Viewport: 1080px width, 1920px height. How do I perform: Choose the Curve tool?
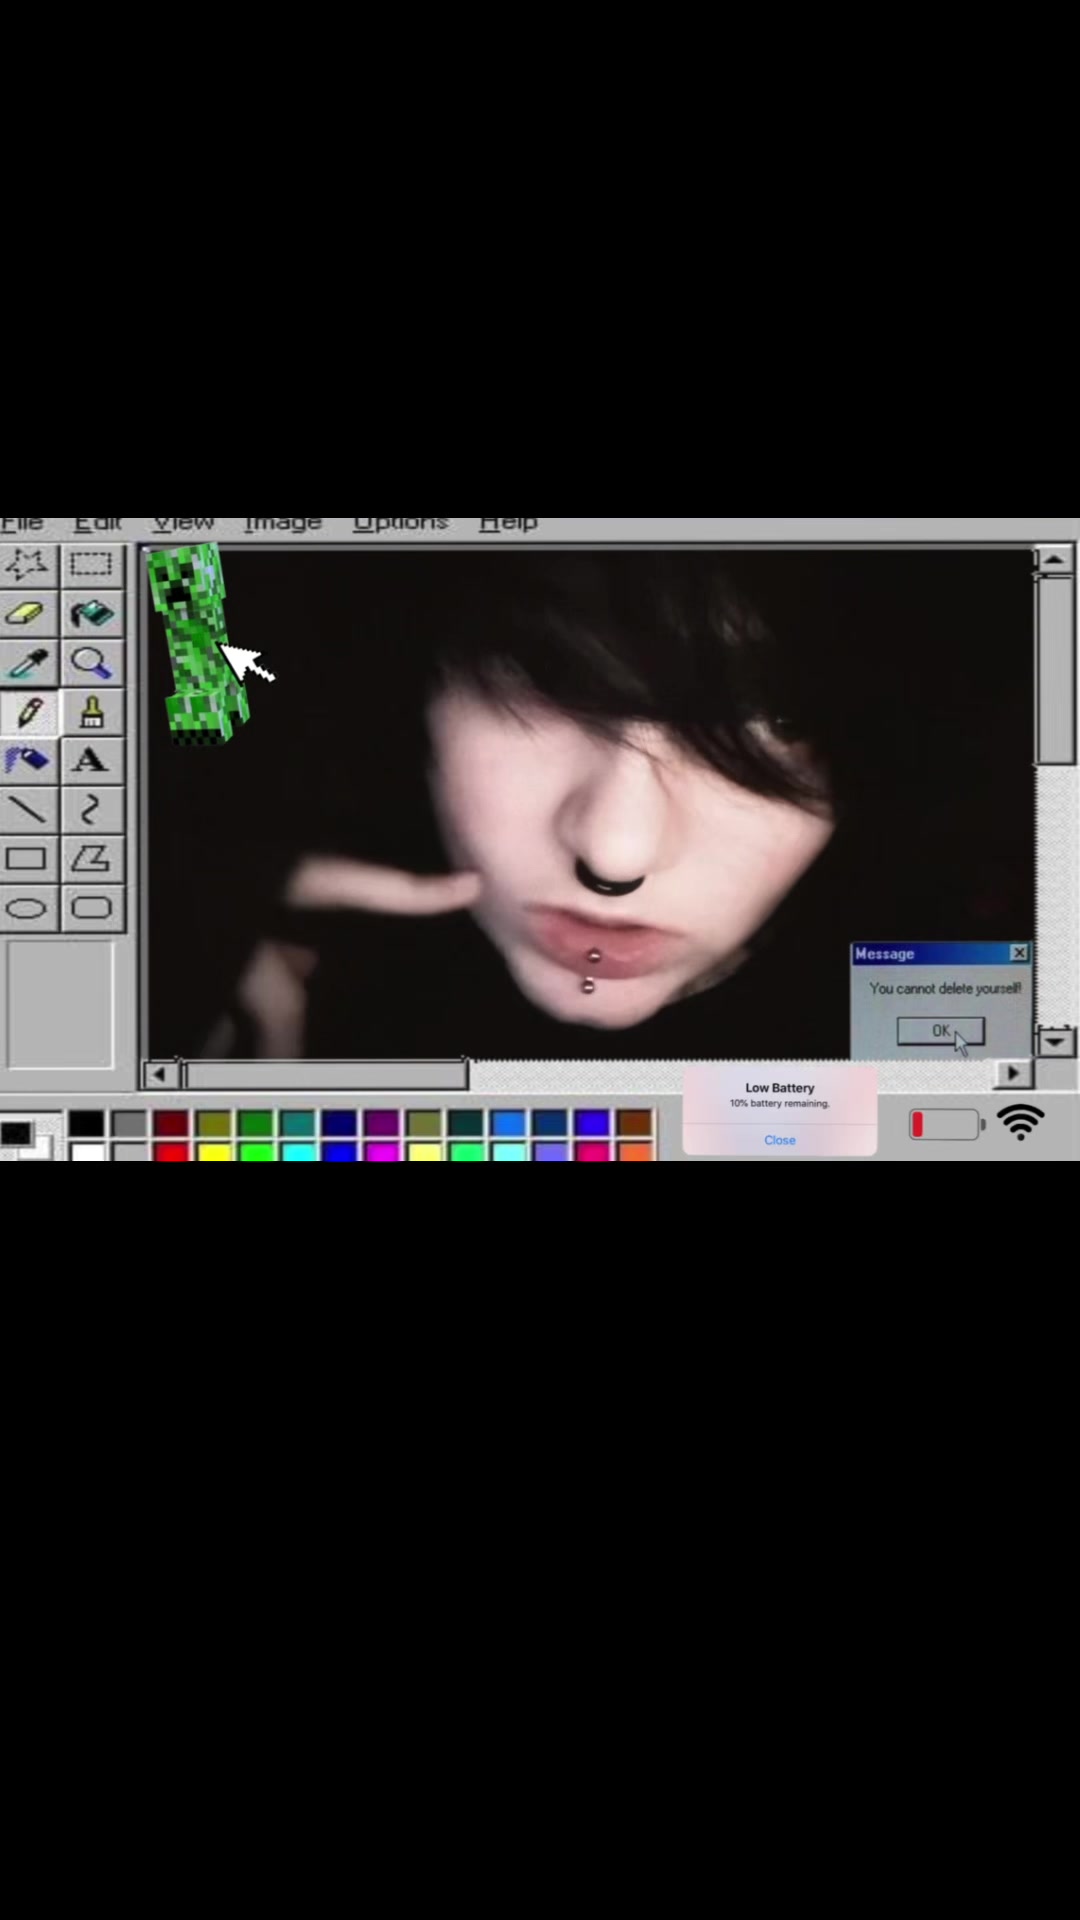point(91,810)
